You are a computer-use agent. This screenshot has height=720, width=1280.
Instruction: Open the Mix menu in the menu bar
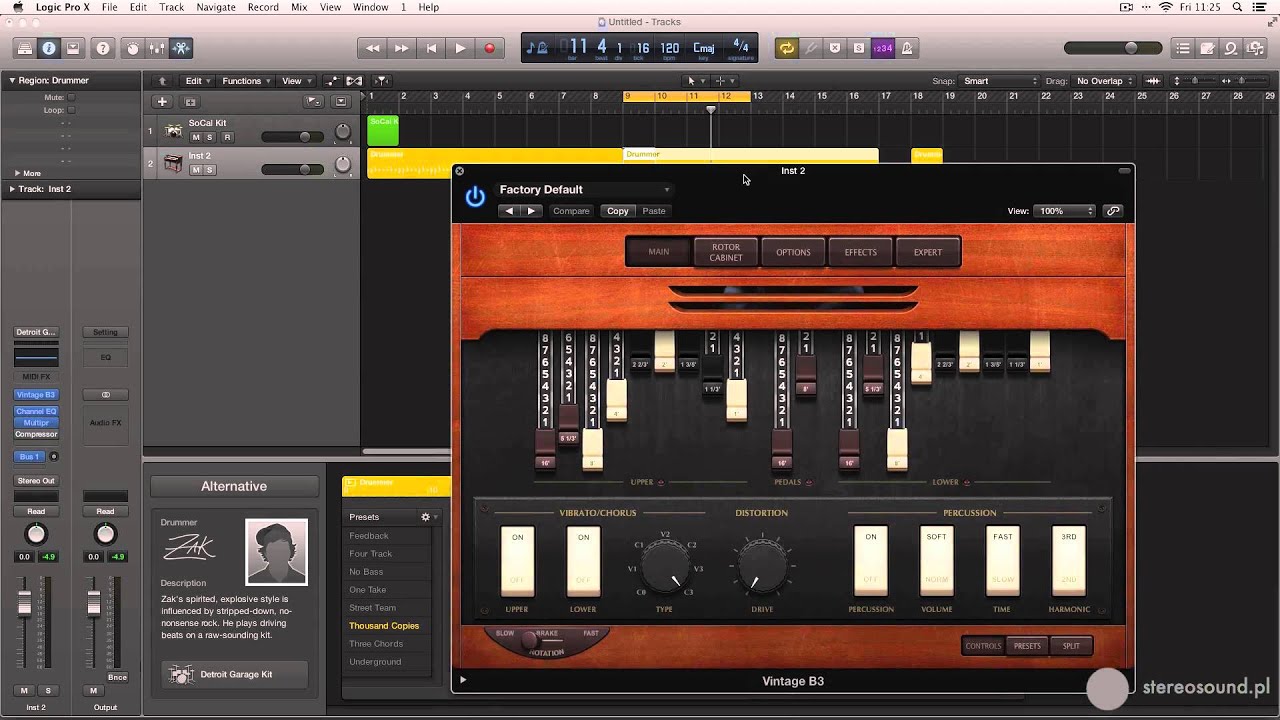pos(299,7)
